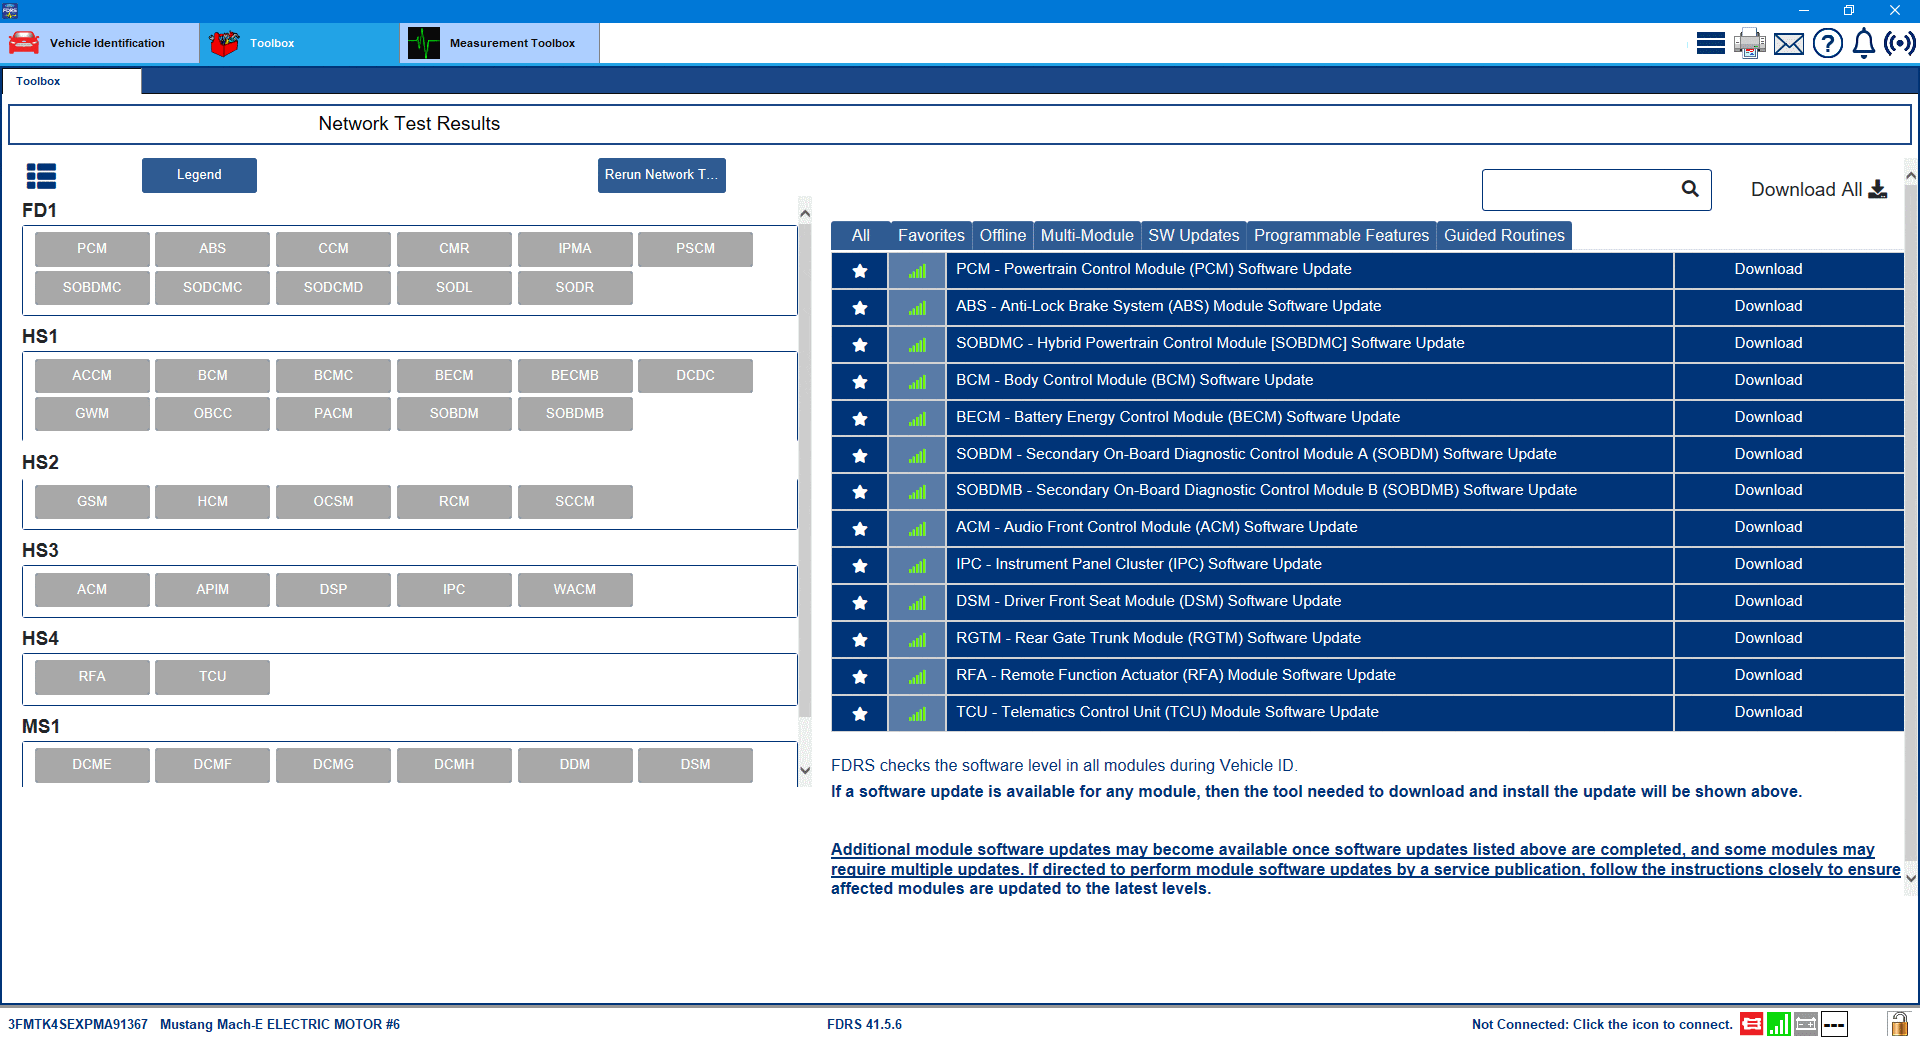Click the printer icon in header
Screen dimensions: 1920x1040
click(x=1750, y=43)
